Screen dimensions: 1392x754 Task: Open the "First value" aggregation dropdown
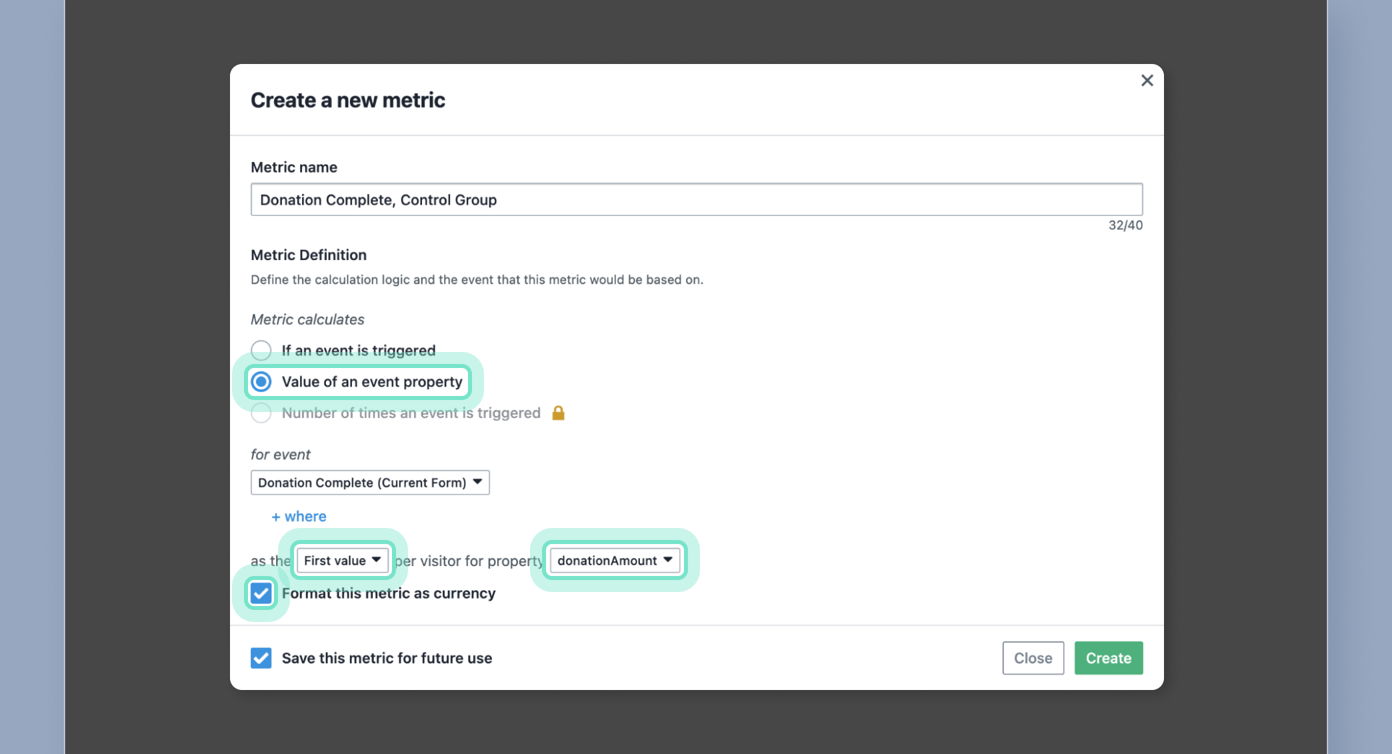pos(342,560)
